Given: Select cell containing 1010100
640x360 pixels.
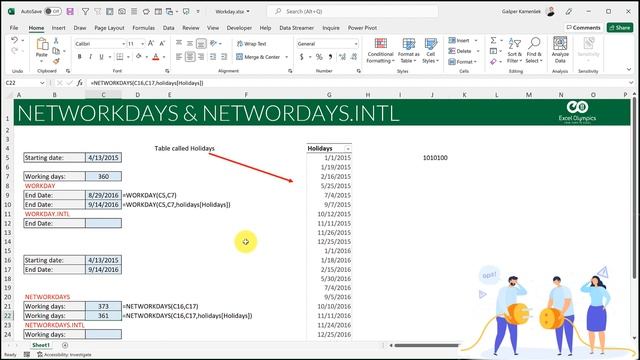Looking at the screenshot, I should (435, 158).
